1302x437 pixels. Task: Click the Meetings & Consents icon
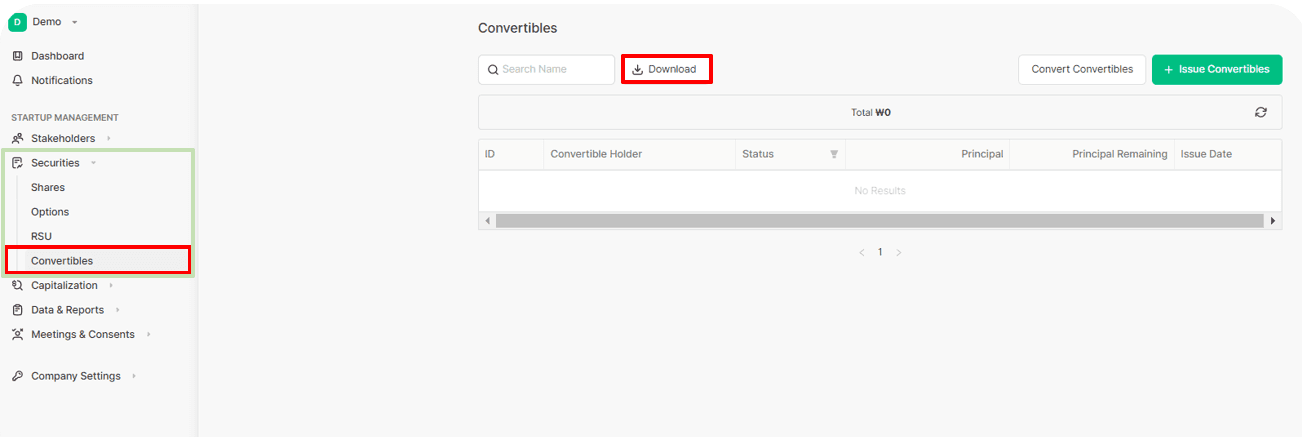click(x=17, y=334)
